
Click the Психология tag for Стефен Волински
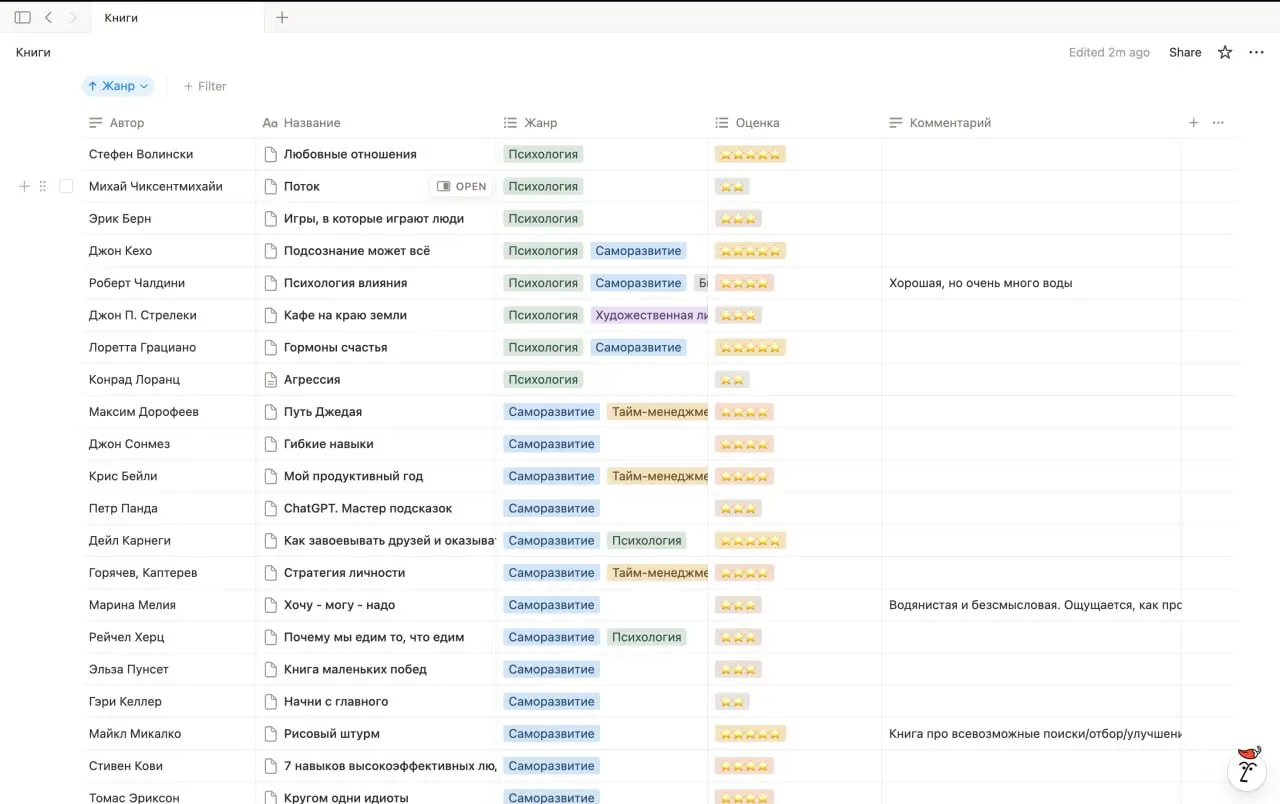tap(543, 154)
